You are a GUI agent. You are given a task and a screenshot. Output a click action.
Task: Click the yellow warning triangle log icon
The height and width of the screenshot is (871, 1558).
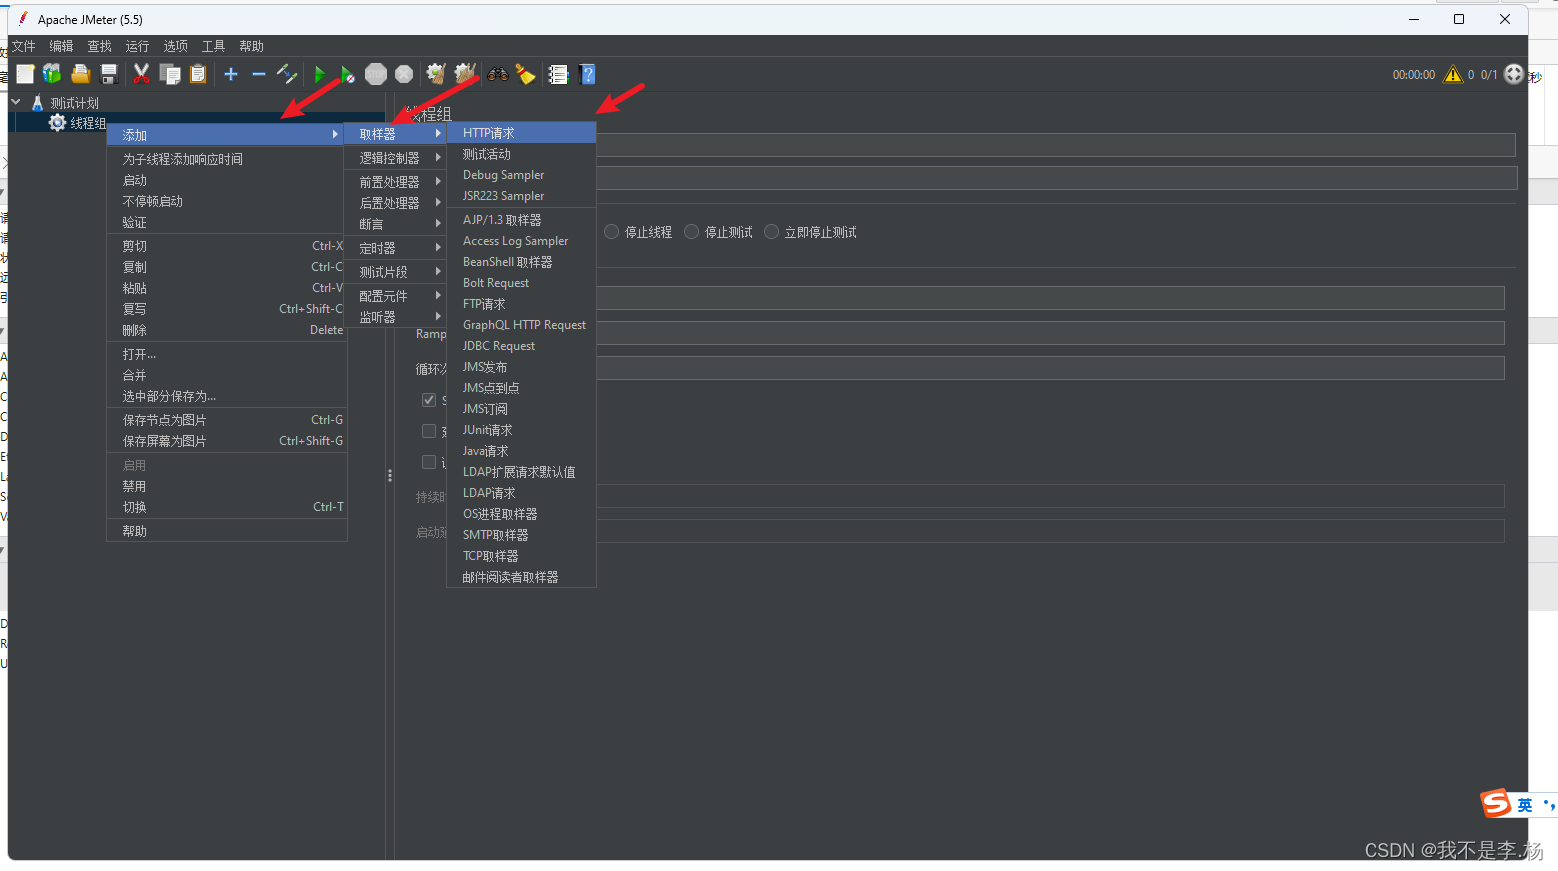(1453, 75)
